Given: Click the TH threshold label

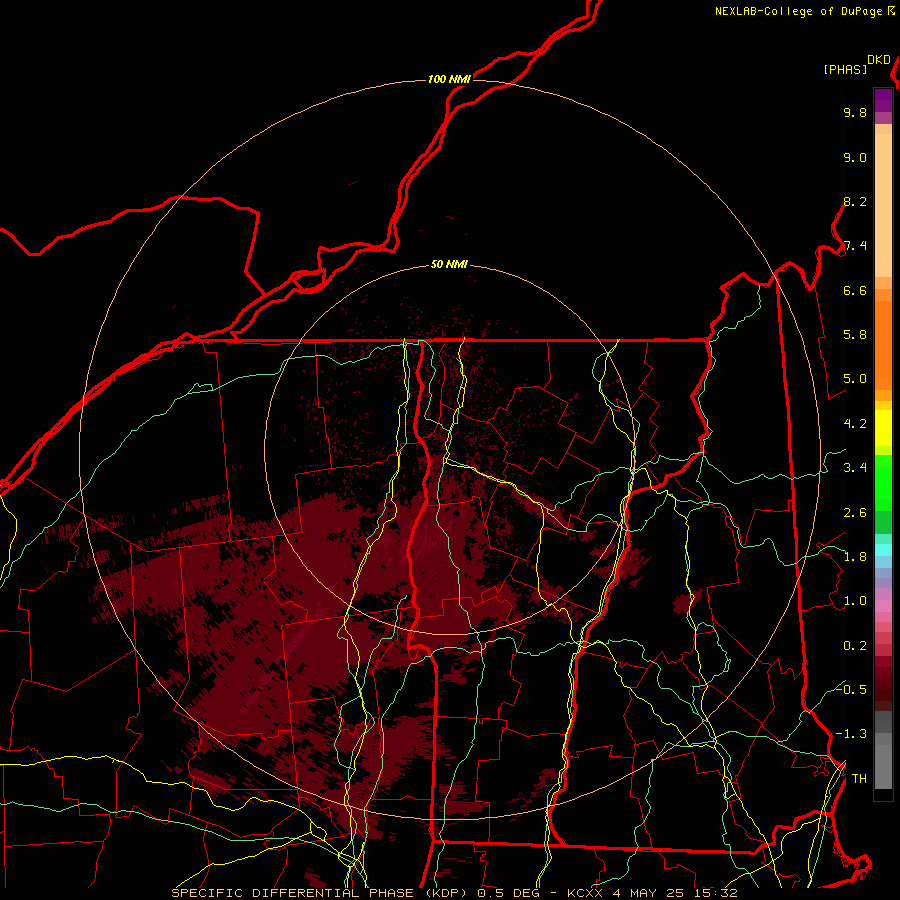Looking at the screenshot, I should pyautogui.click(x=859, y=779).
